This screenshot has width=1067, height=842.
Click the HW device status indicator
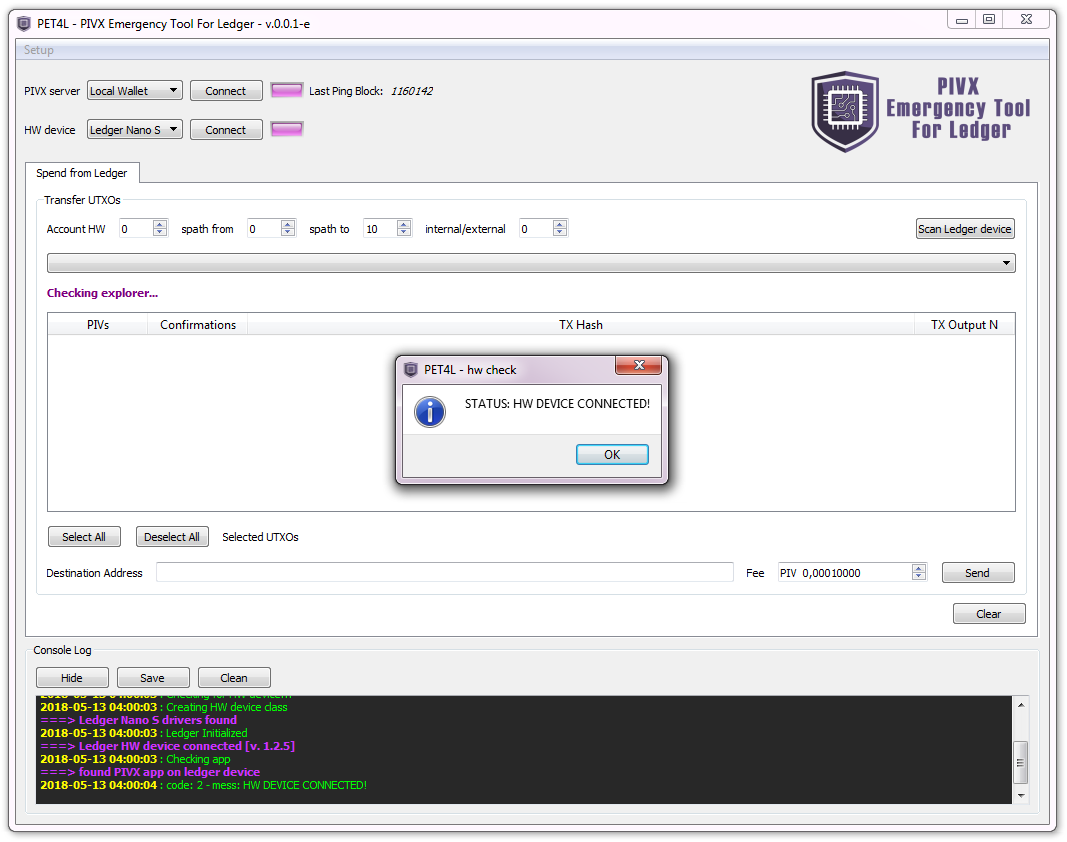(x=286, y=129)
